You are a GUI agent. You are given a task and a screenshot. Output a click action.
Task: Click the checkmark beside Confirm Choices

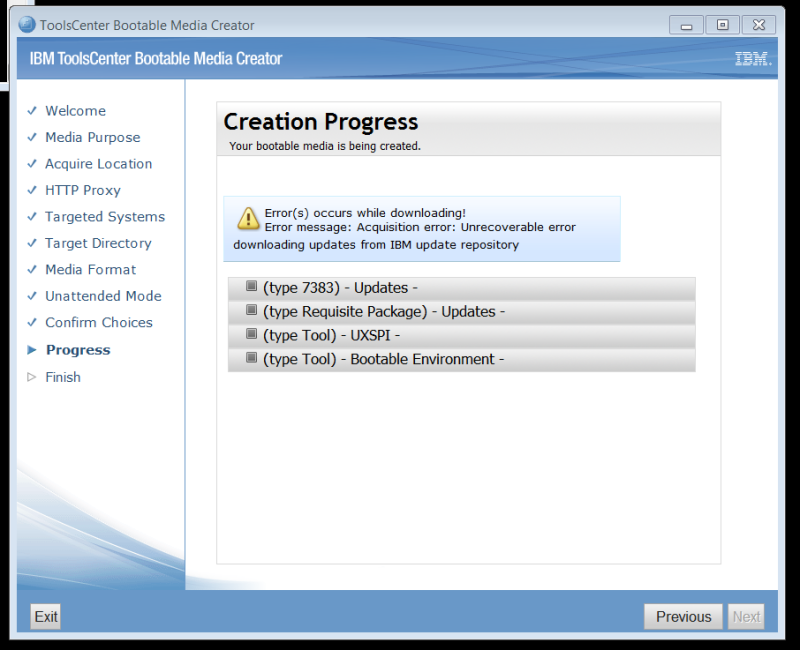(x=32, y=322)
